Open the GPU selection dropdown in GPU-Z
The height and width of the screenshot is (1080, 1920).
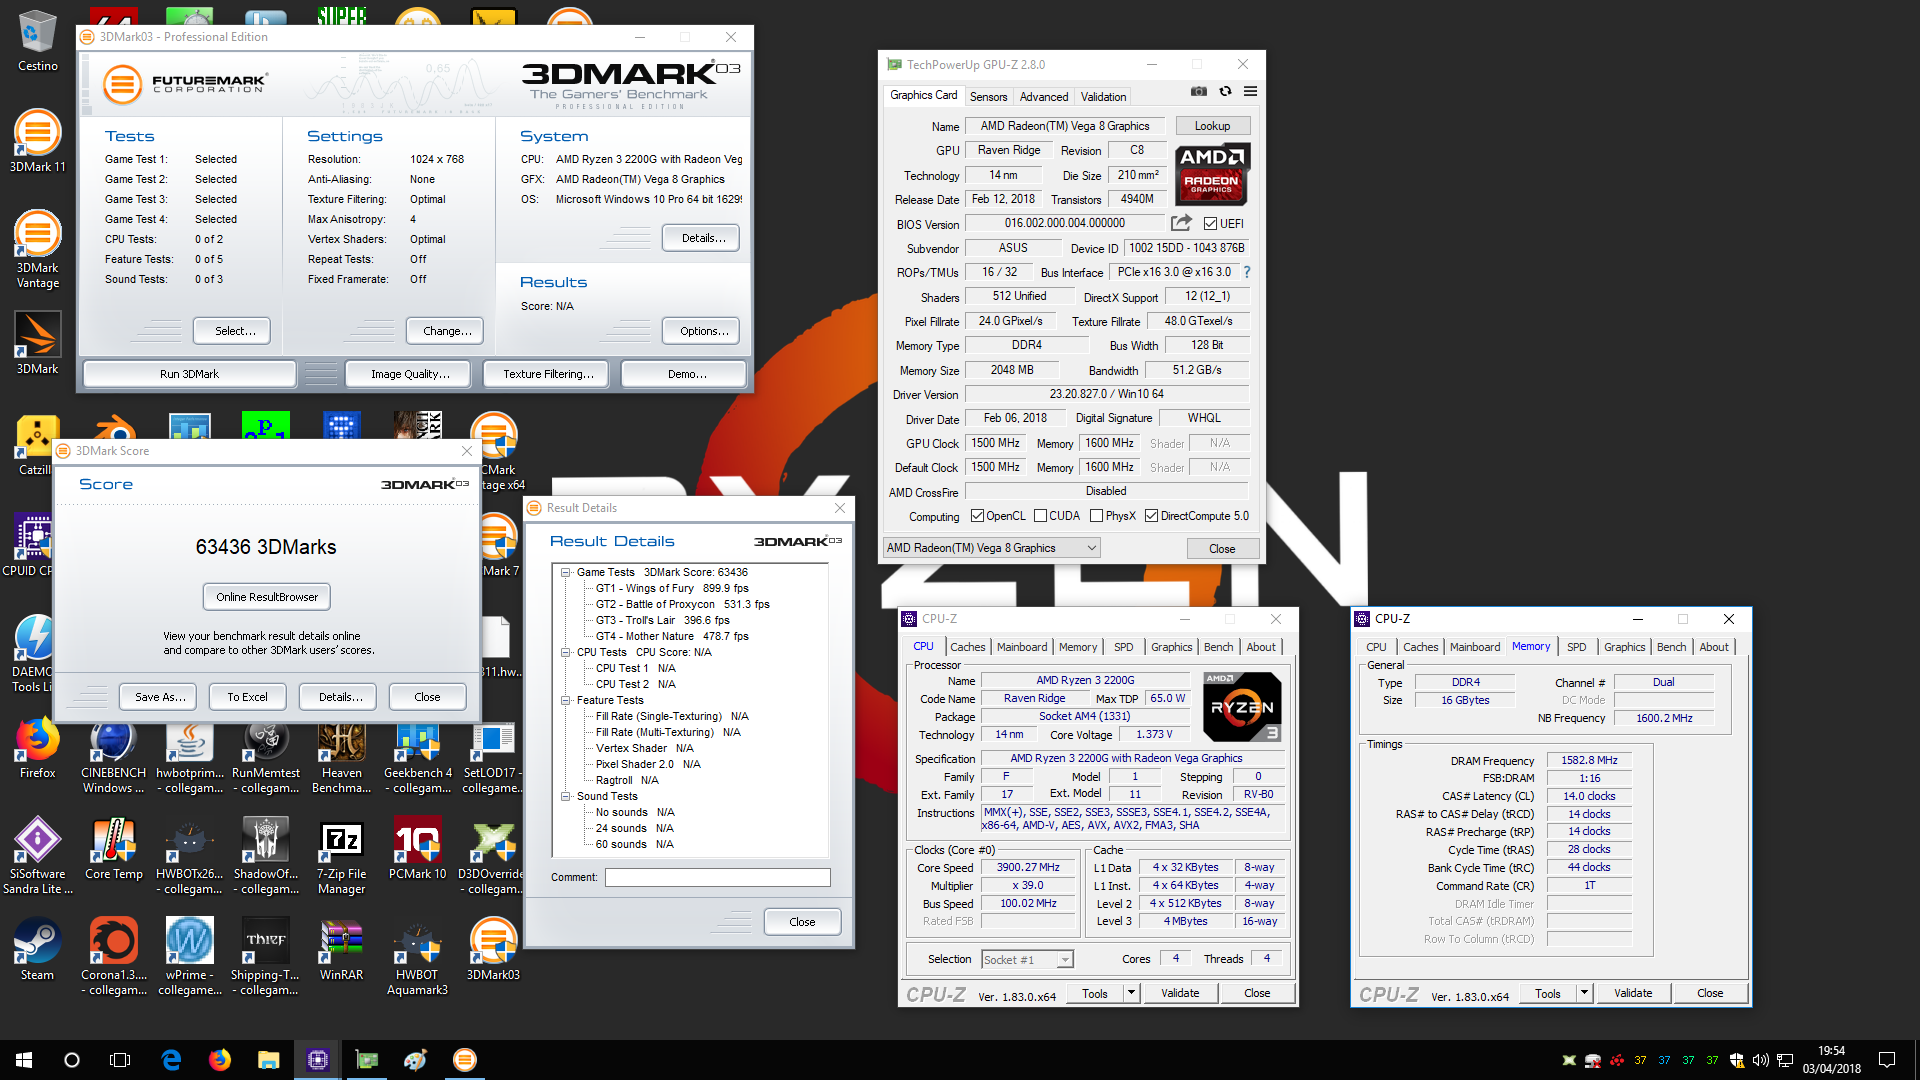991,548
